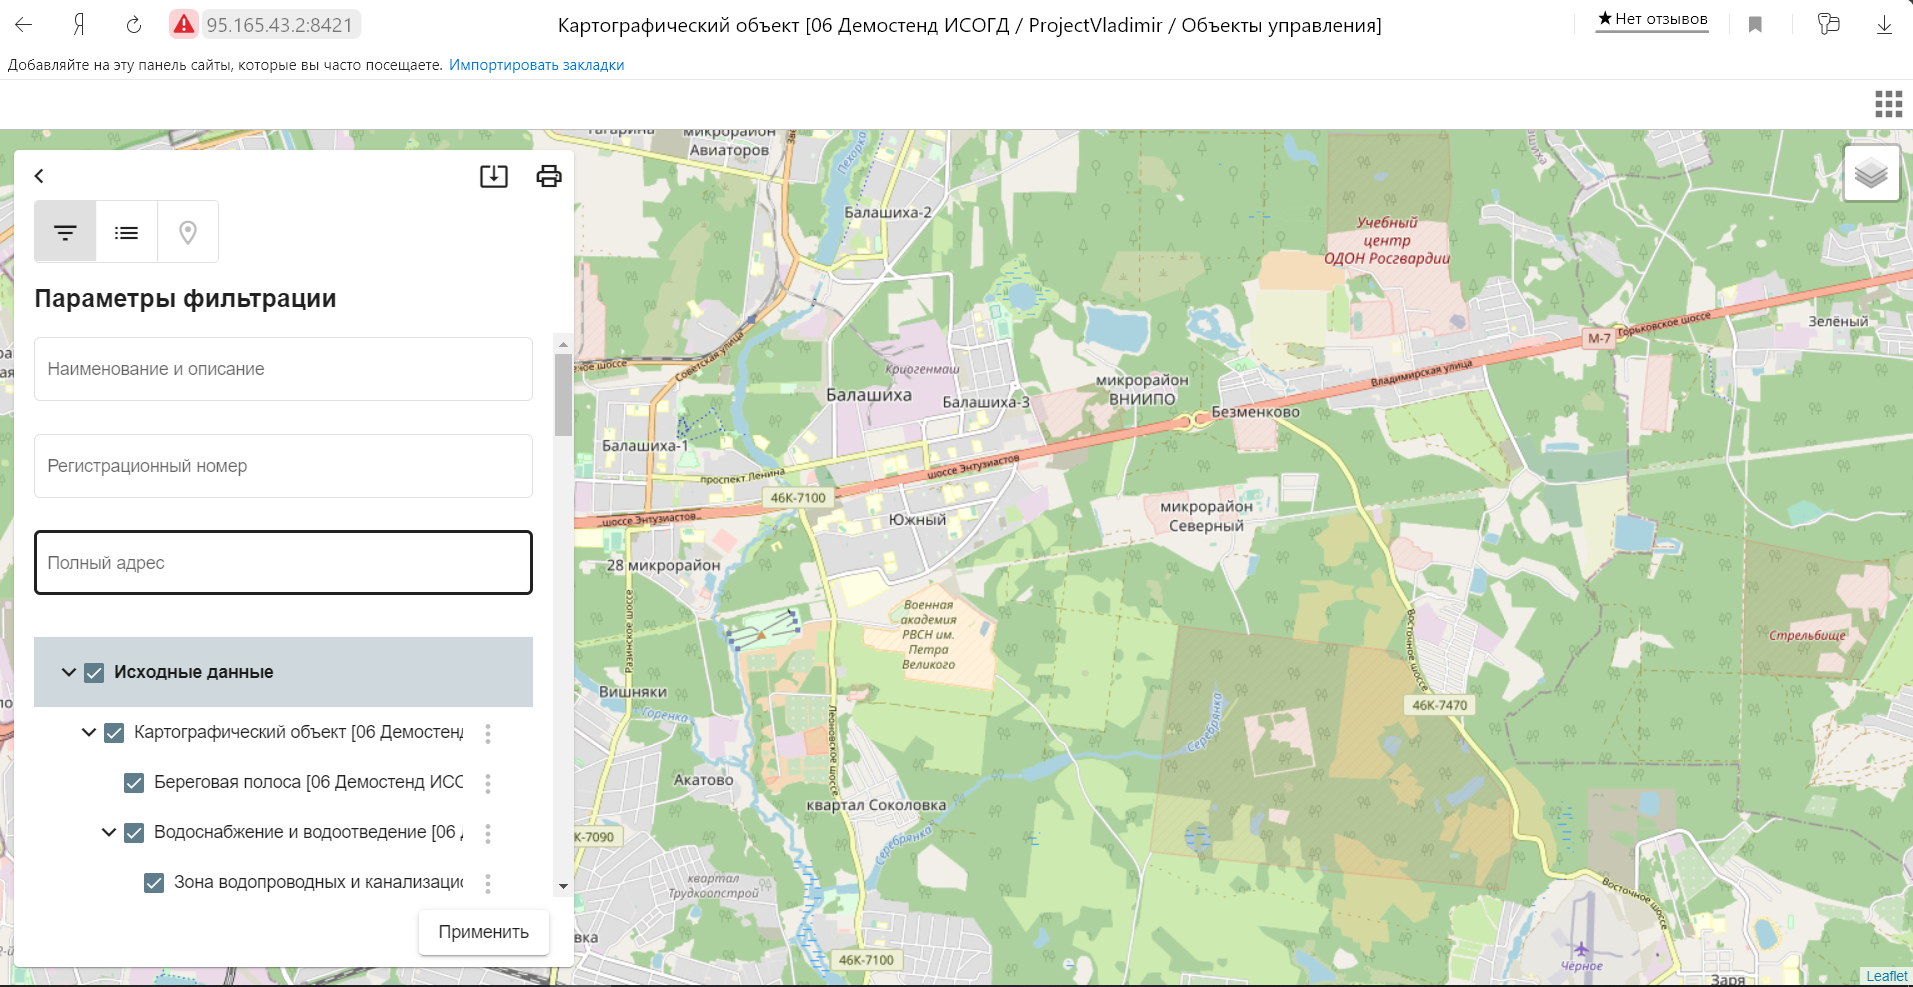Click the Параметры фильтрации heading

[185, 299]
